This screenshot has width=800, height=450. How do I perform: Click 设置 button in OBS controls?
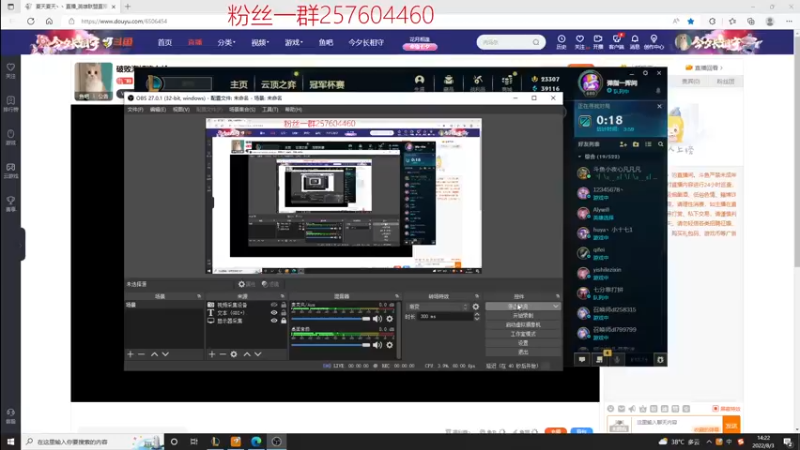coord(523,343)
